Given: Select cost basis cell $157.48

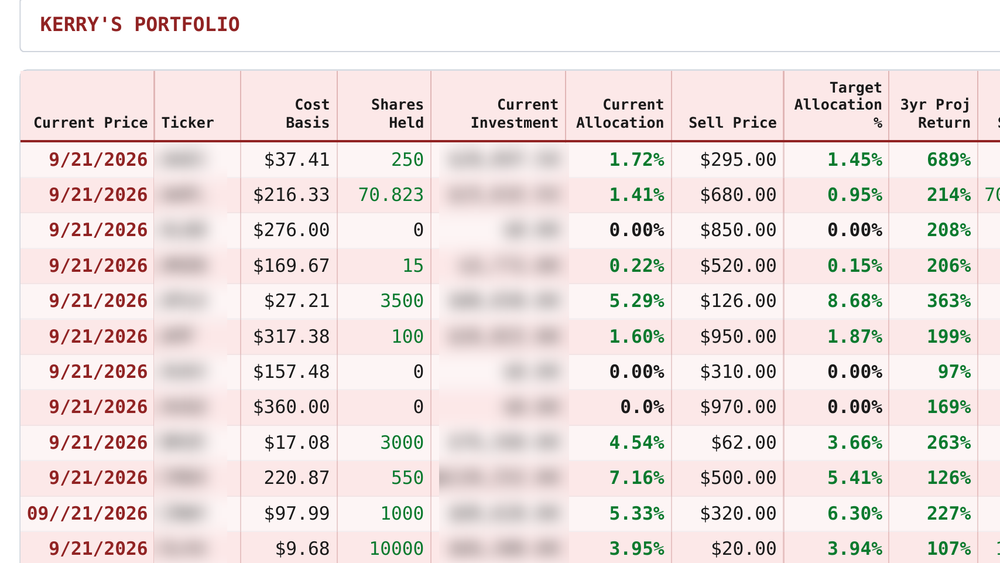Looking at the screenshot, I should pos(291,371).
